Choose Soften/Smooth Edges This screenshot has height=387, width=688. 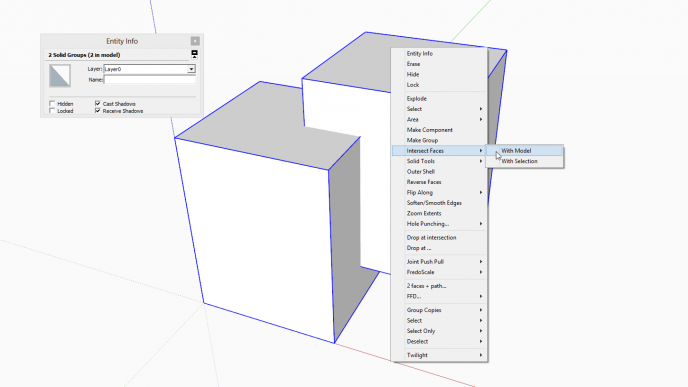coord(439,203)
